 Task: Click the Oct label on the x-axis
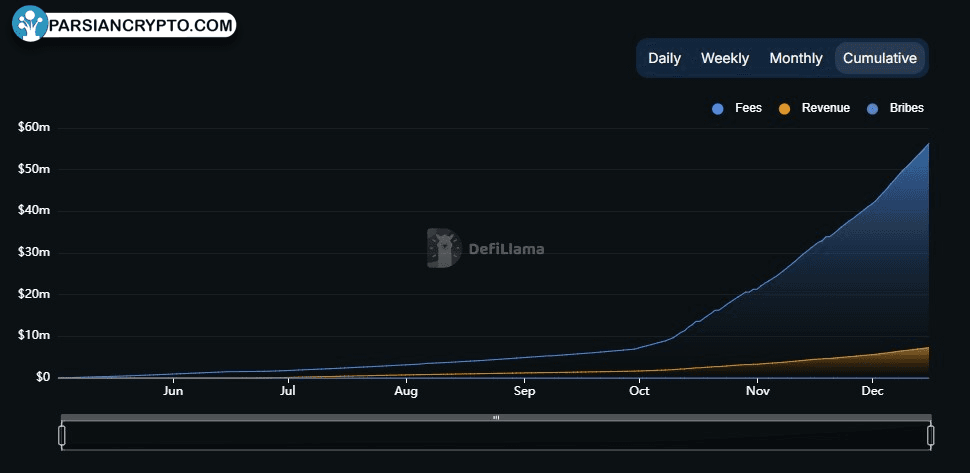pos(640,392)
